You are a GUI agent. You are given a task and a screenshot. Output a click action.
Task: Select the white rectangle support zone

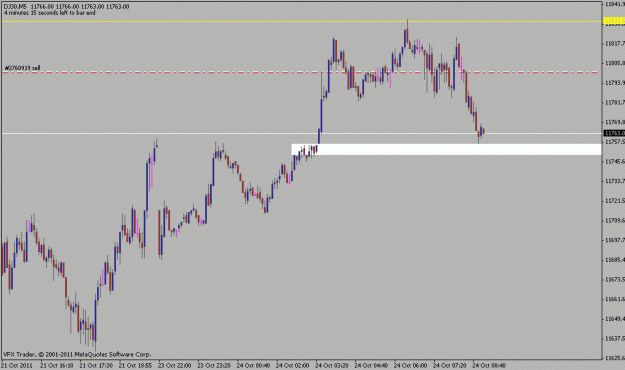446,150
